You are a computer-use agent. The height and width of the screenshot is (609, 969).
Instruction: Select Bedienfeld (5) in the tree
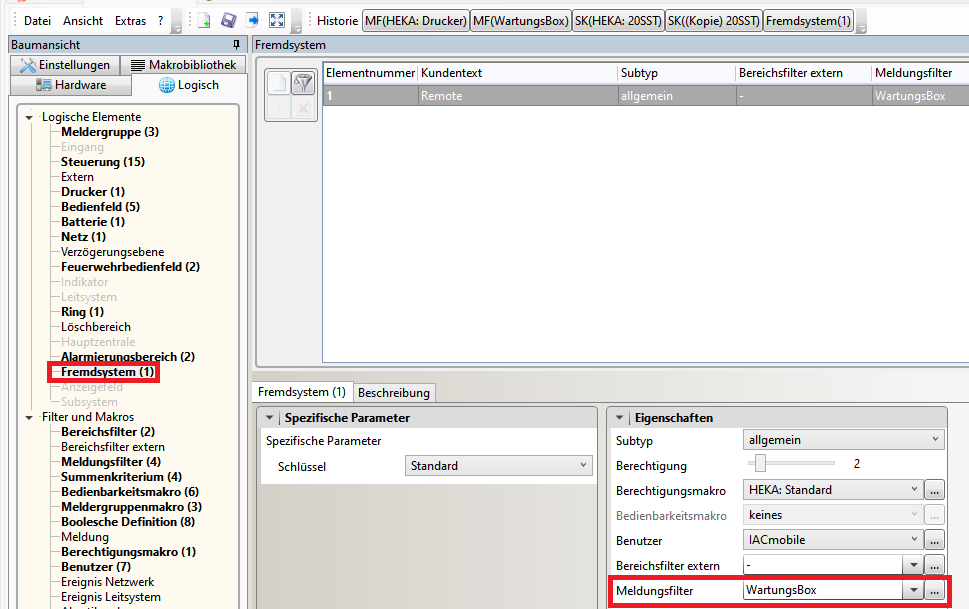pos(100,207)
